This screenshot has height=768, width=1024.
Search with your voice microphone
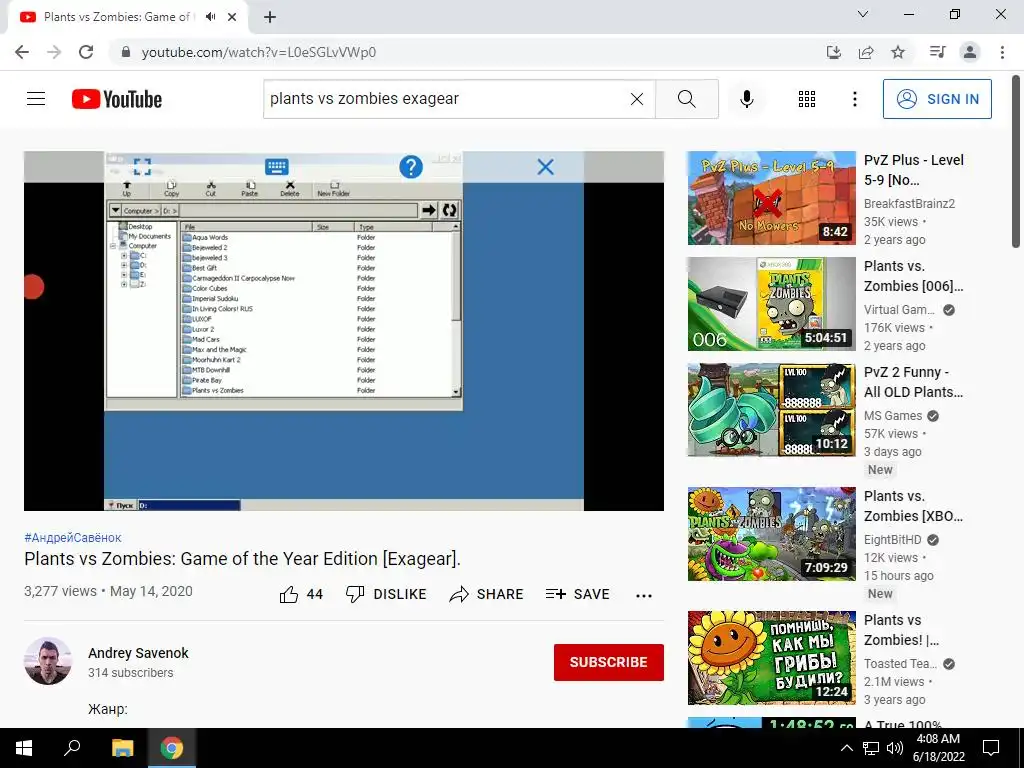pos(747,99)
